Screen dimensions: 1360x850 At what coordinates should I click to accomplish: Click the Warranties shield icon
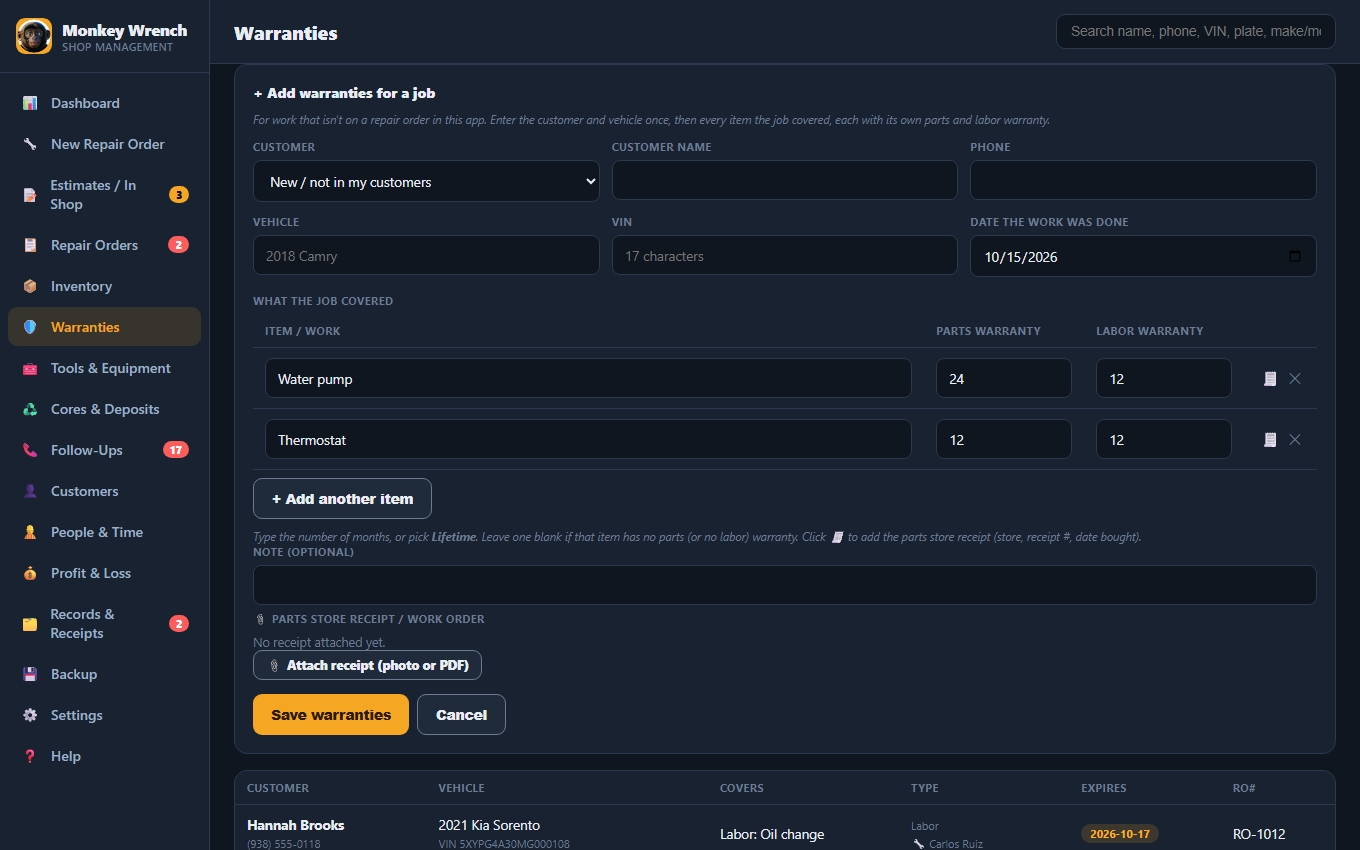[x=30, y=327]
